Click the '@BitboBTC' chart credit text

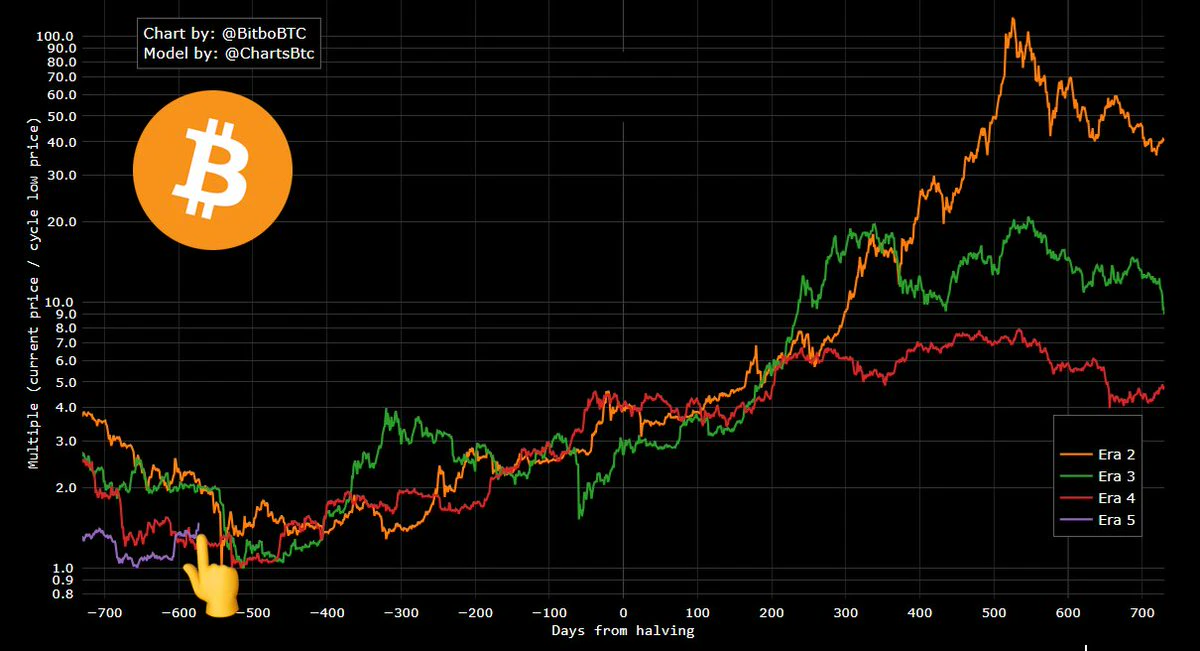265,34
